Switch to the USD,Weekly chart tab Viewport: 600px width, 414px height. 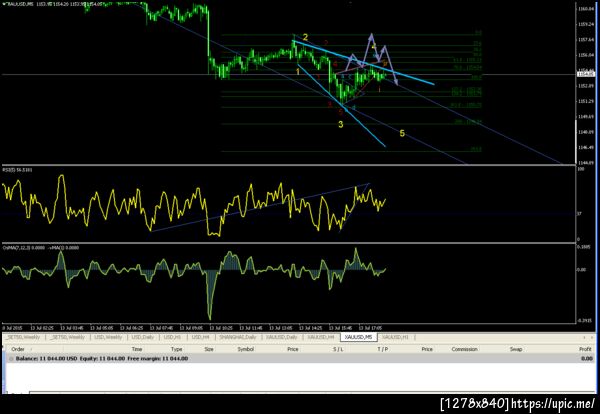(x=108, y=337)
